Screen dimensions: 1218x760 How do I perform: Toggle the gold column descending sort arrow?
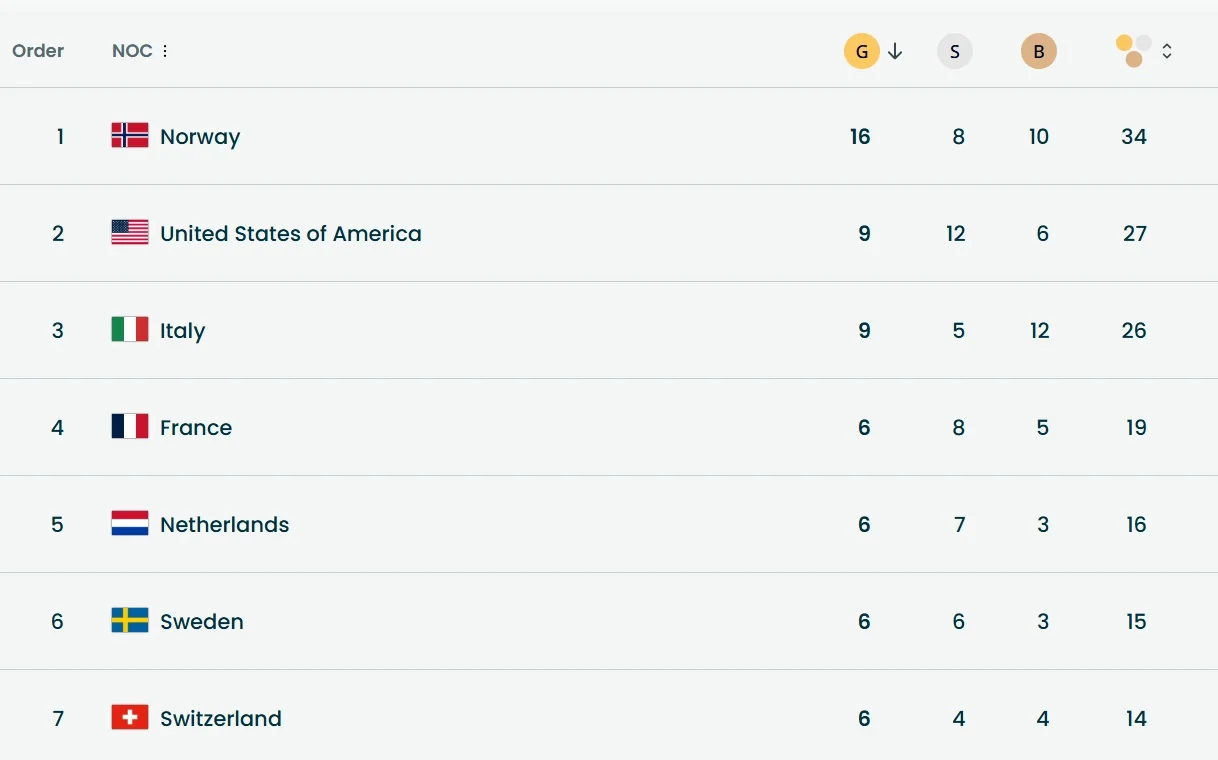pyautogui.click(x=895, y=51)
